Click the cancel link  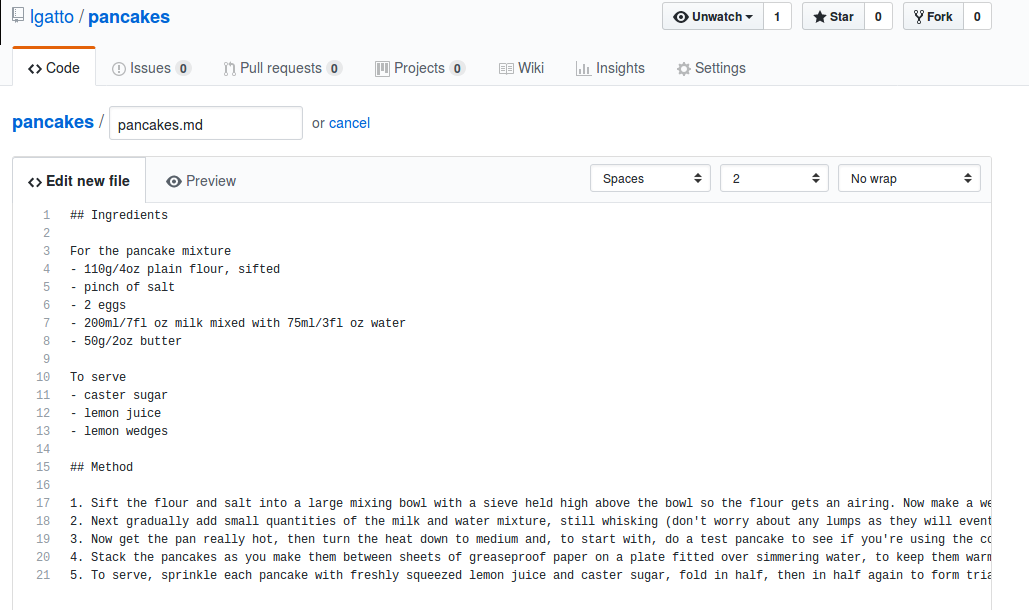point(349,123)
